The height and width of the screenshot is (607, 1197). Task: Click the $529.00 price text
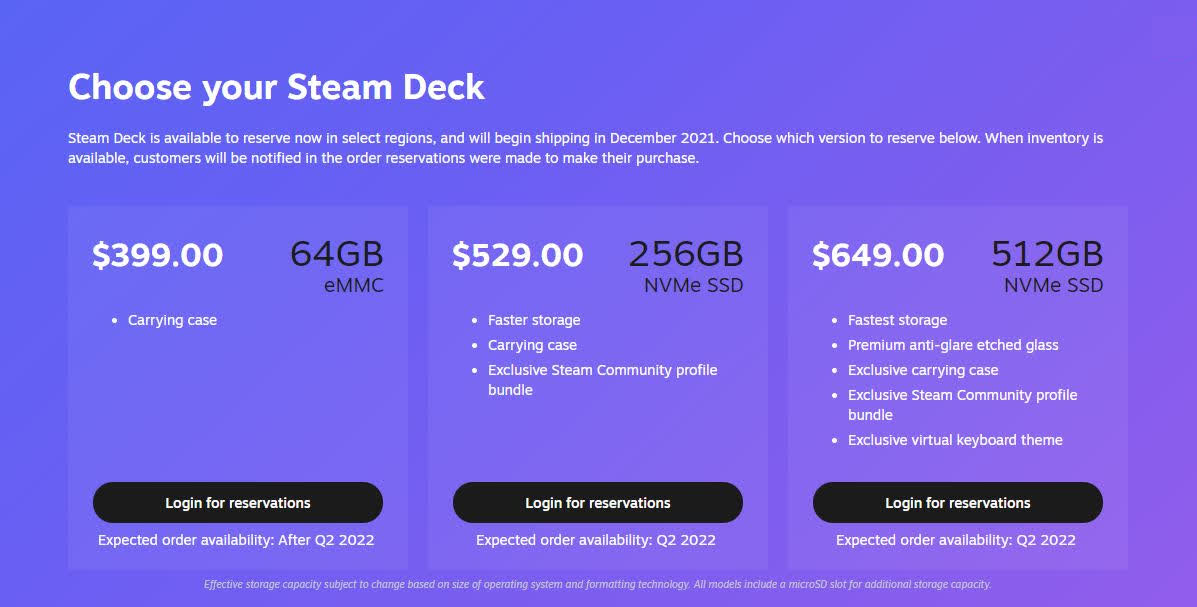point(517,255)
